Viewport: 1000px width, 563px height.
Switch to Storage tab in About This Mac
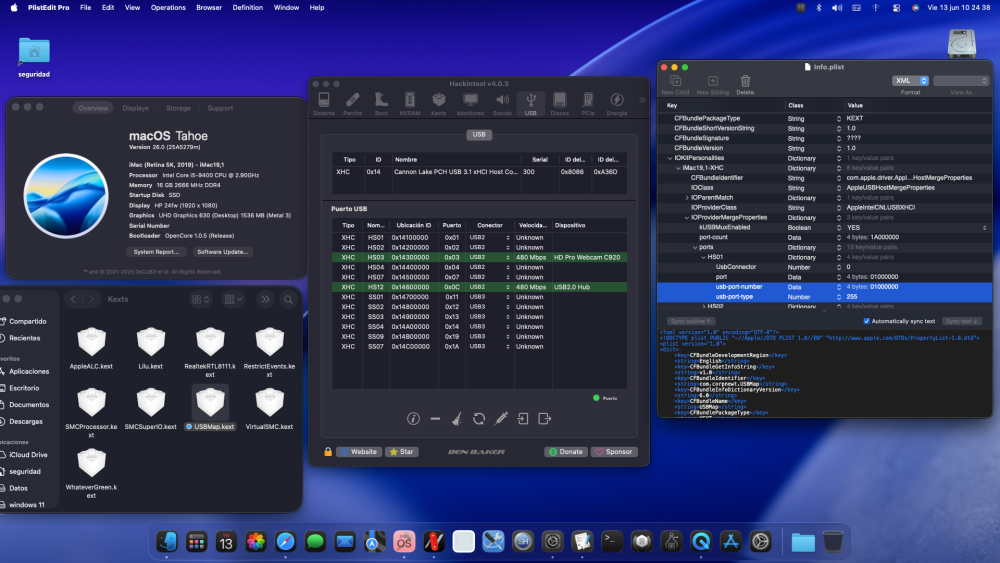pos(178,108)
